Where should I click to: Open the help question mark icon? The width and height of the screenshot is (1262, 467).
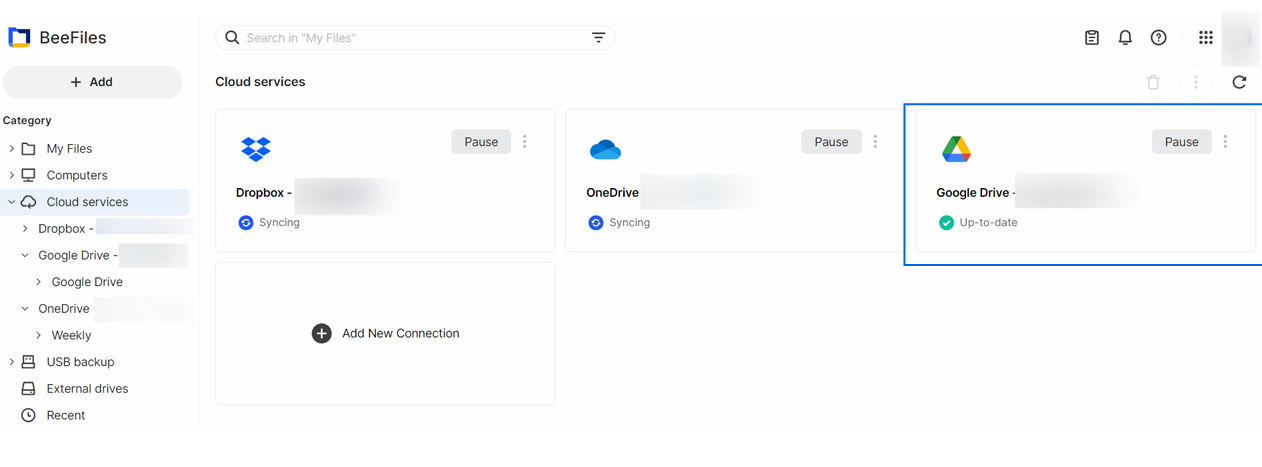click(x=1158, y=38)
